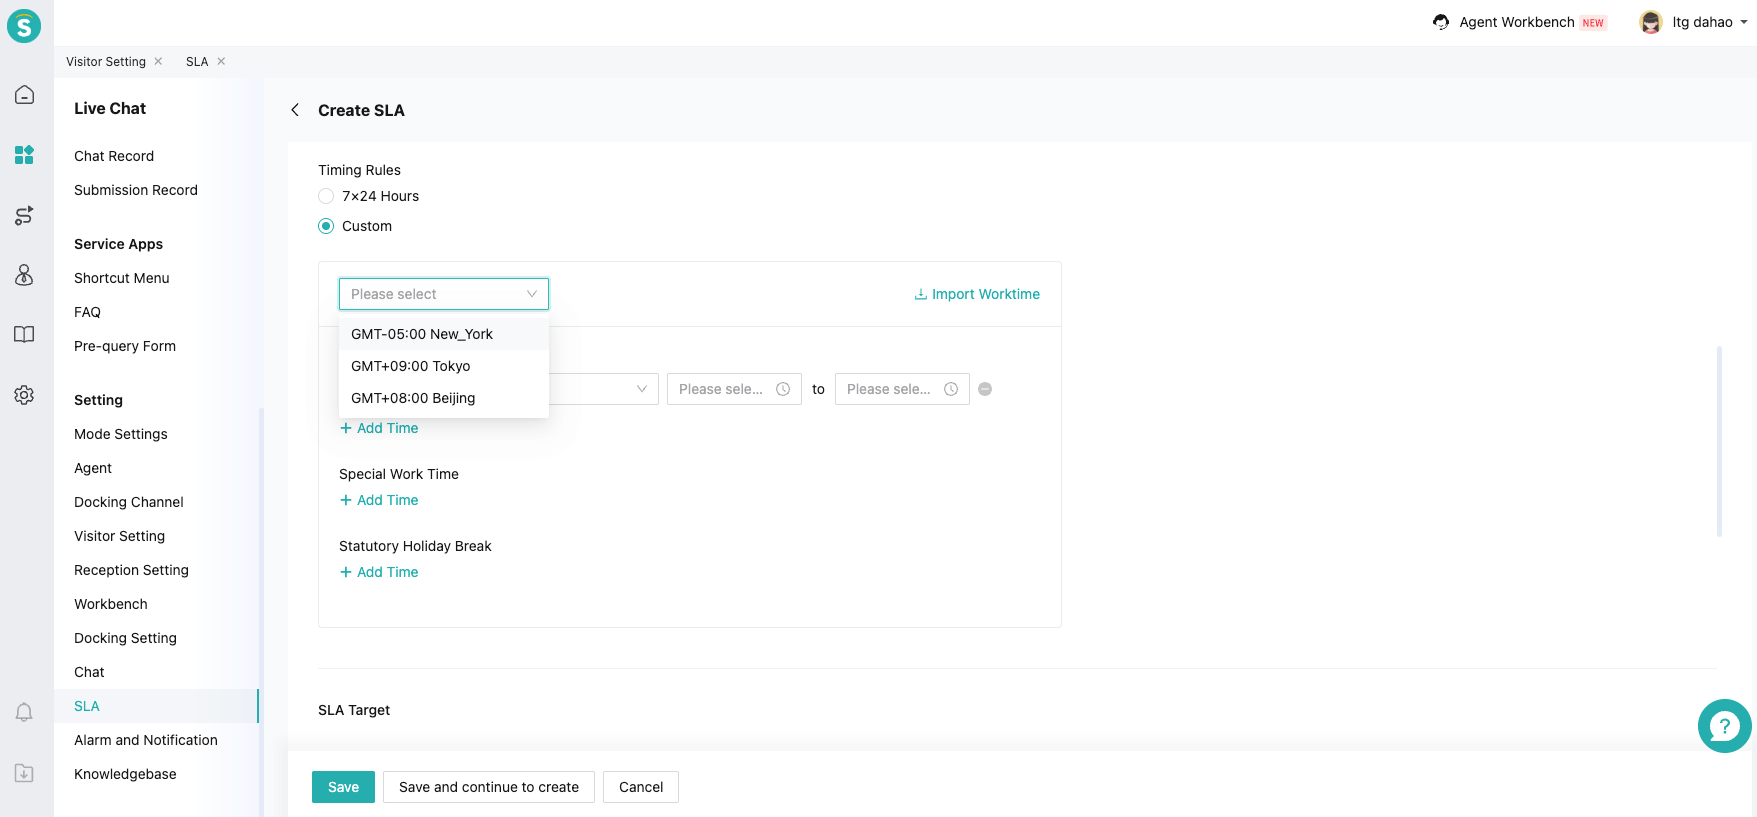This screenshot has height=817, width=1757.
Task: Open the help chat bubble icon
Action: point(1724,726)
